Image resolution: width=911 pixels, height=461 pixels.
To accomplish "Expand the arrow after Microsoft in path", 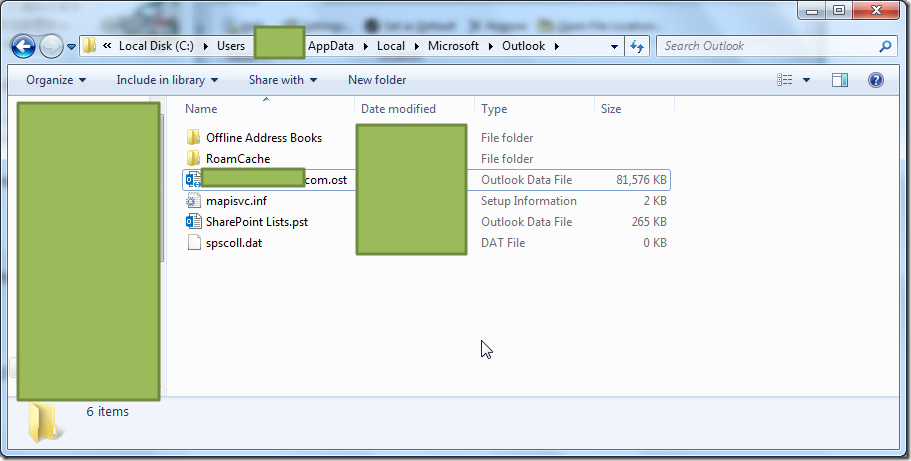I will click(x=490, y=47).
